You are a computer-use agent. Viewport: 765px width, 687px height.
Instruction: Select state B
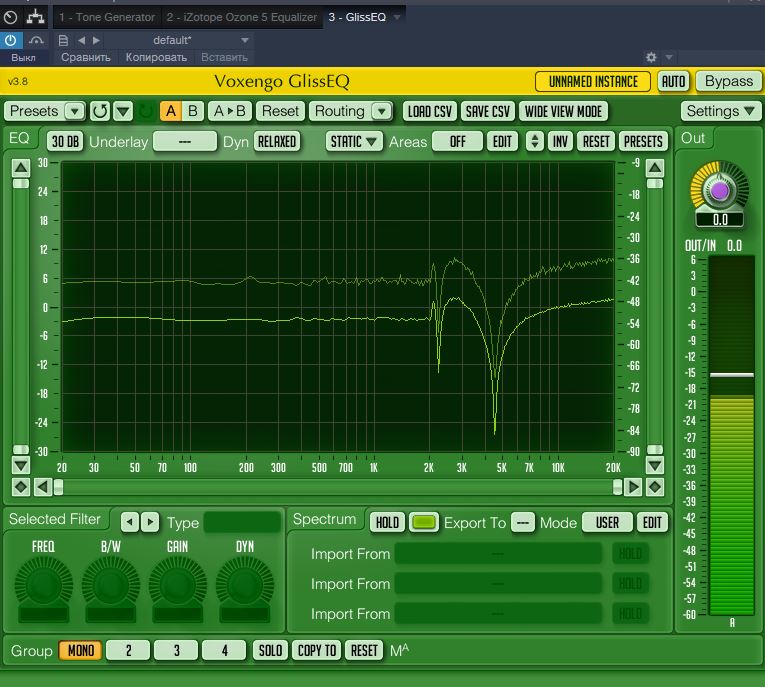click(x=193, y=111)
